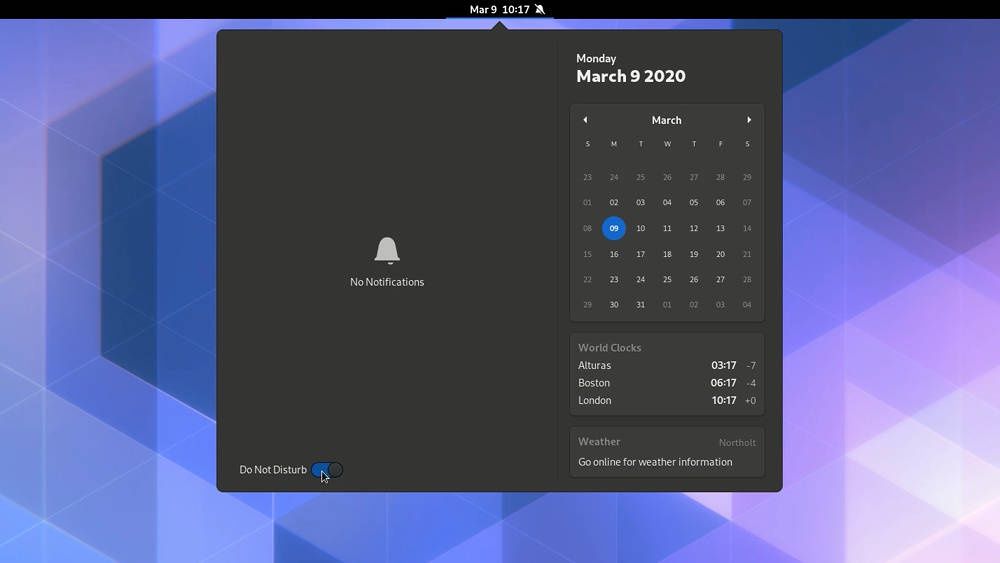Image resolution: width=1000 pixels, height=563 pixels.
Task: Go to previous month in calendar
Action: (585, 120)
